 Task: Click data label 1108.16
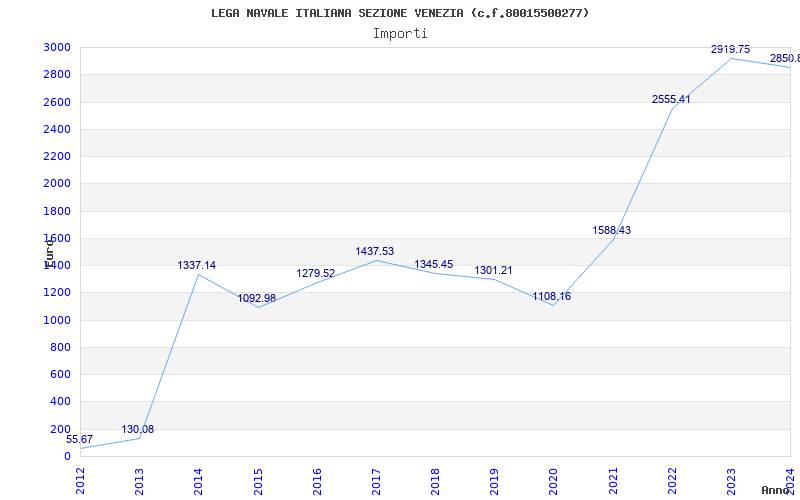click(552, 296)
